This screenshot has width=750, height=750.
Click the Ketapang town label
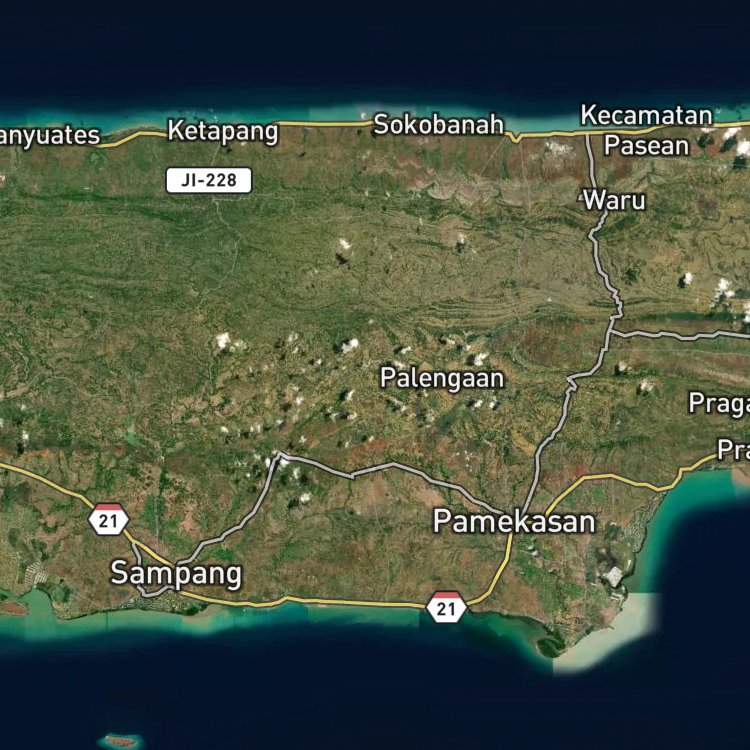click(222, 131)
